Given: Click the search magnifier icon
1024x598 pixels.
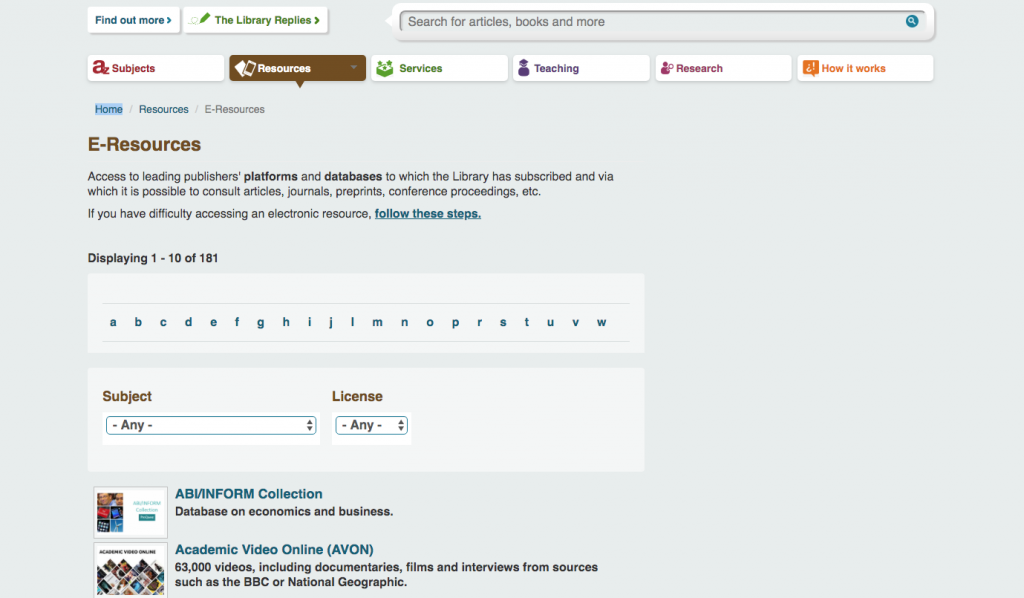Looking at the screenshot, I should click(912, 21).
